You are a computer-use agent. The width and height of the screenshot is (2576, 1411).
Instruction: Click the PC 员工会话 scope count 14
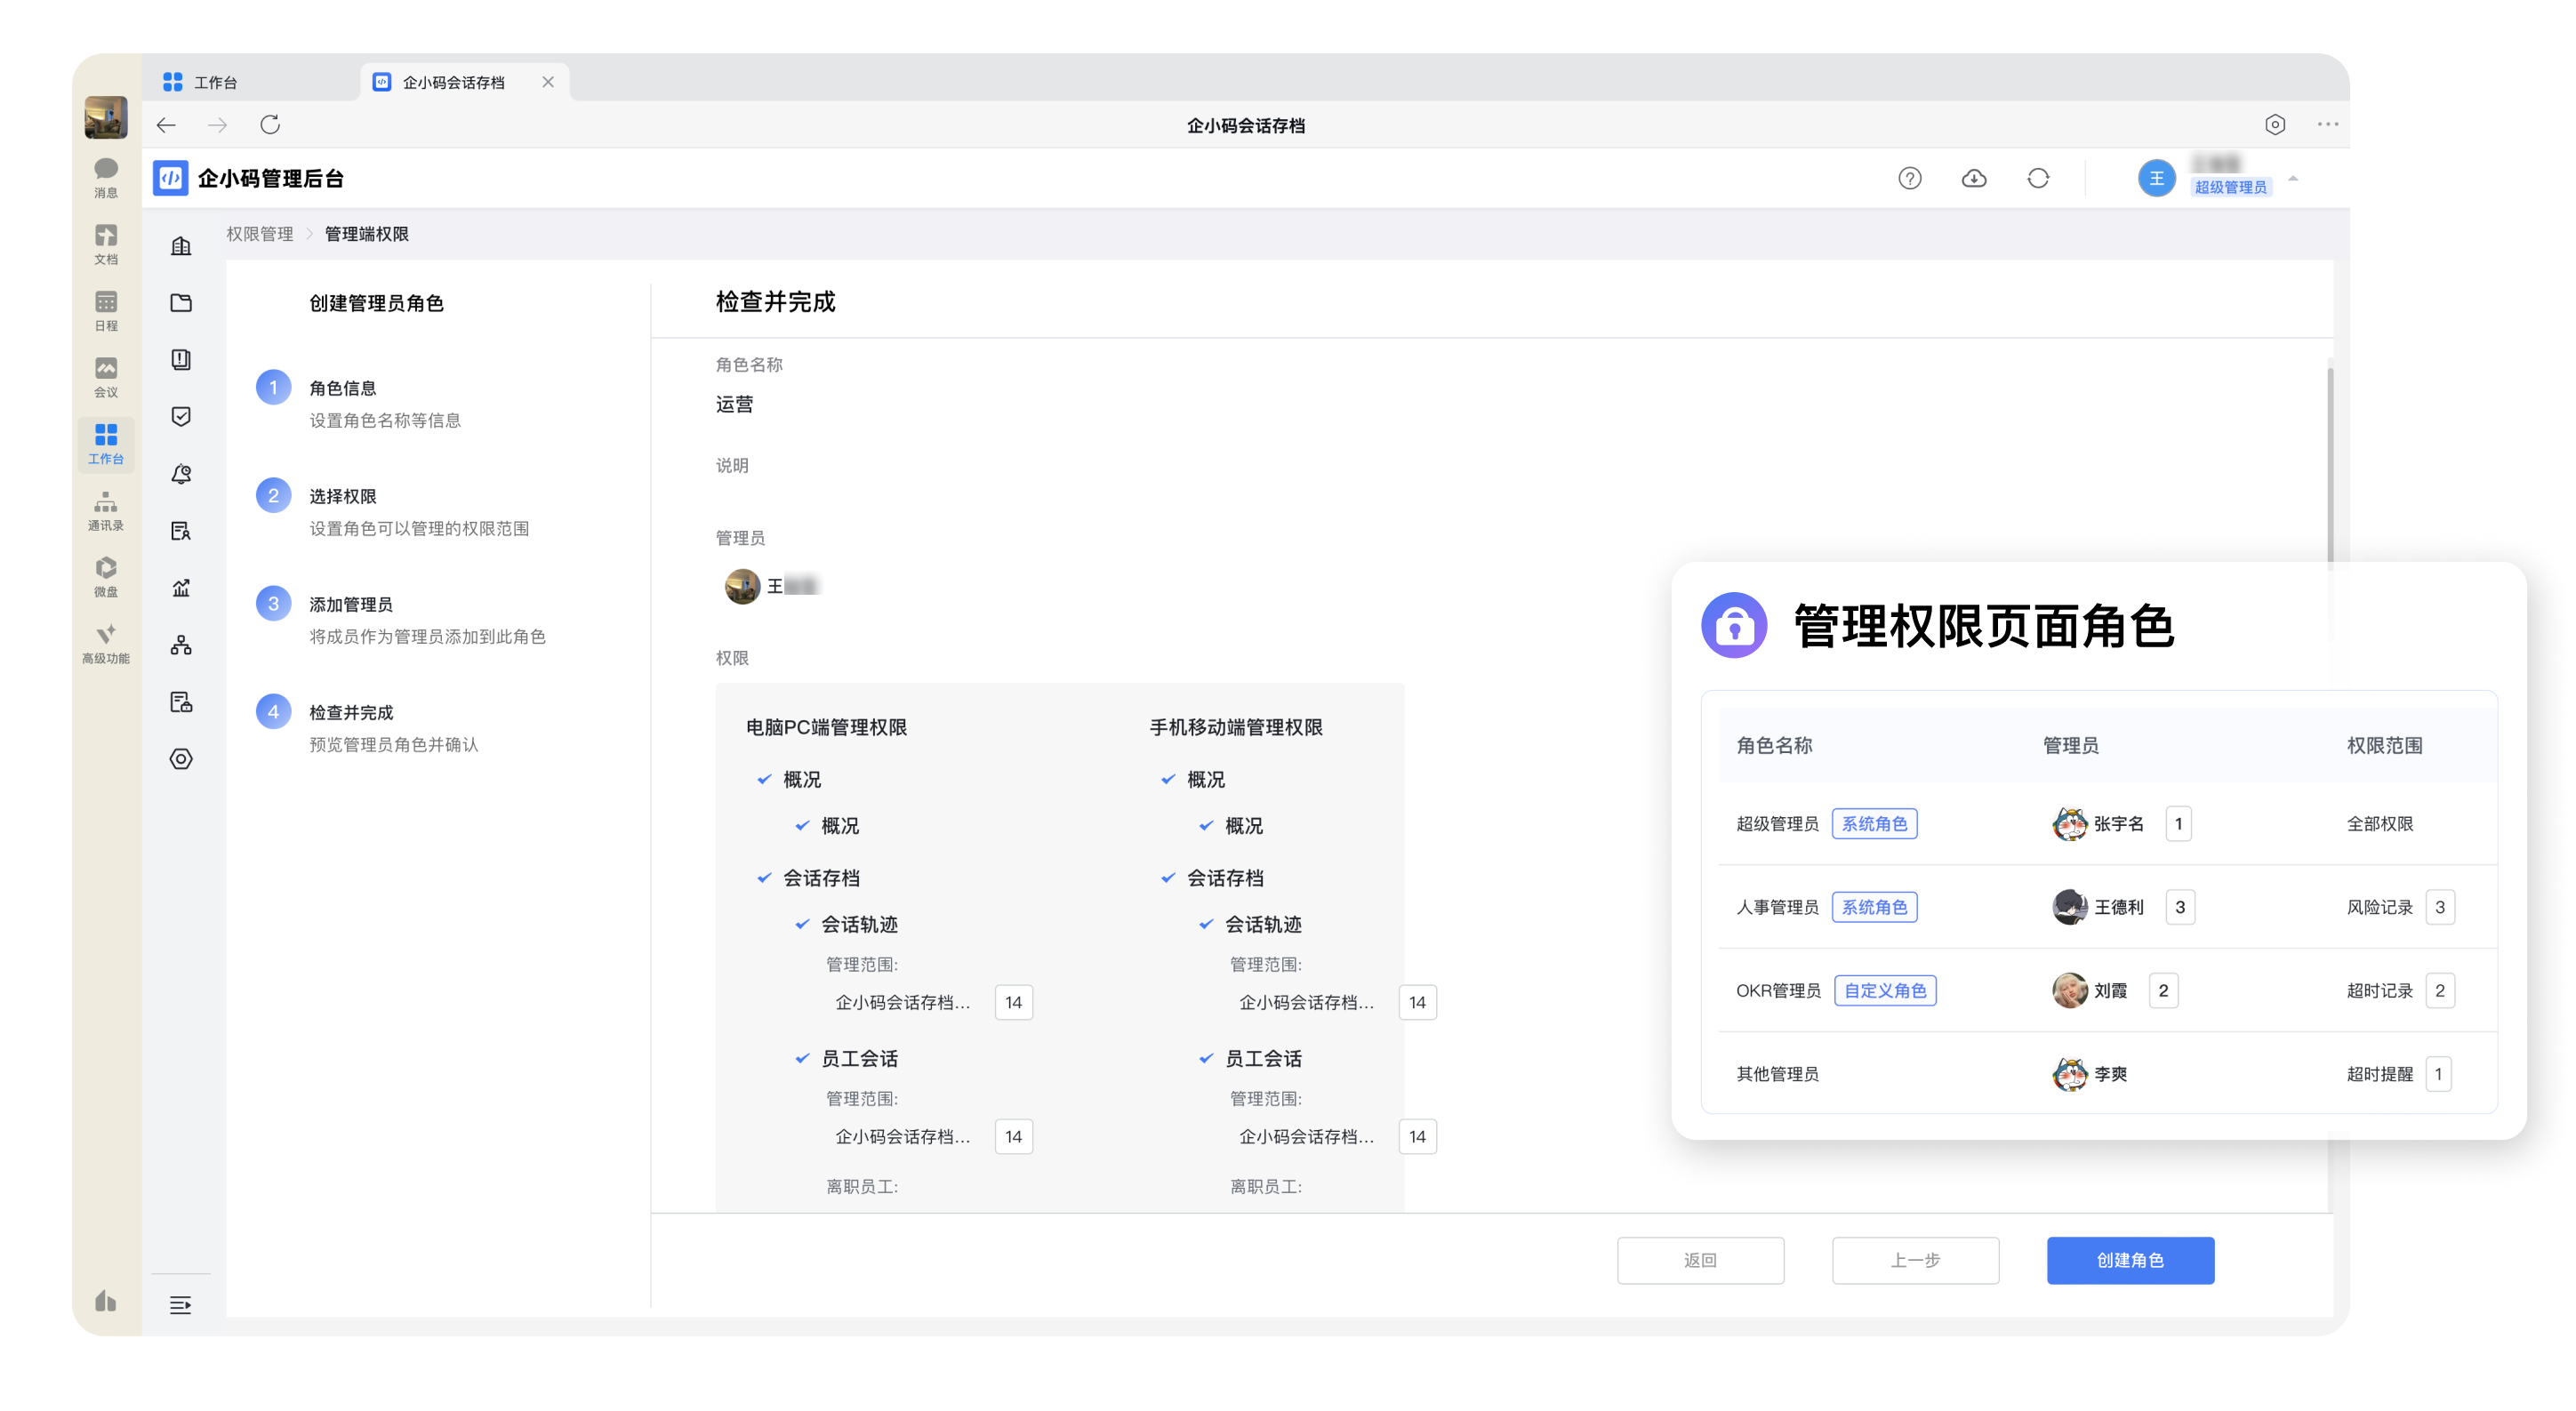coord(1014,1136)
